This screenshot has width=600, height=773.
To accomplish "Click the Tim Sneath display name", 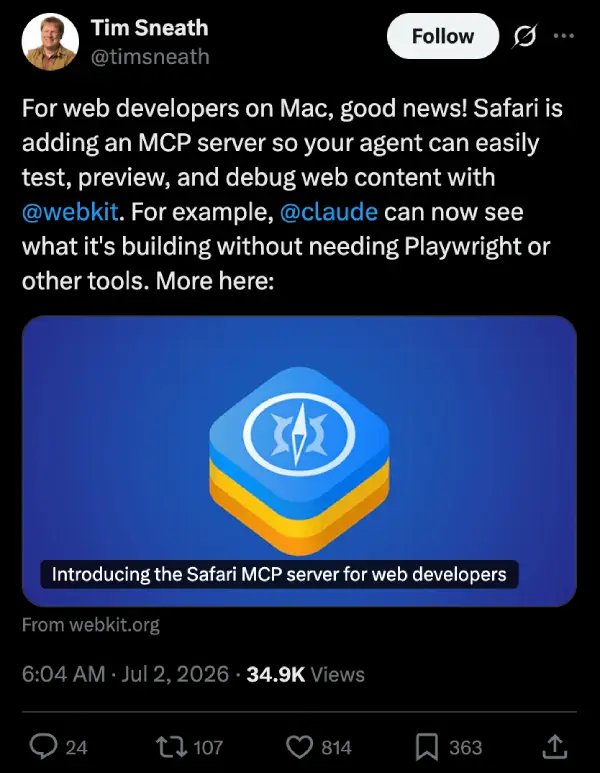I will (149, 28).
